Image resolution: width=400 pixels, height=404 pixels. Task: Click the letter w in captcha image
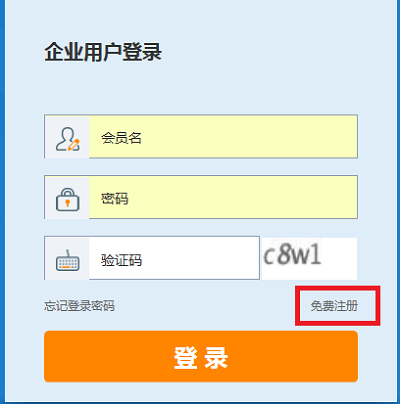pyautogui.click(x=301, y=257)
